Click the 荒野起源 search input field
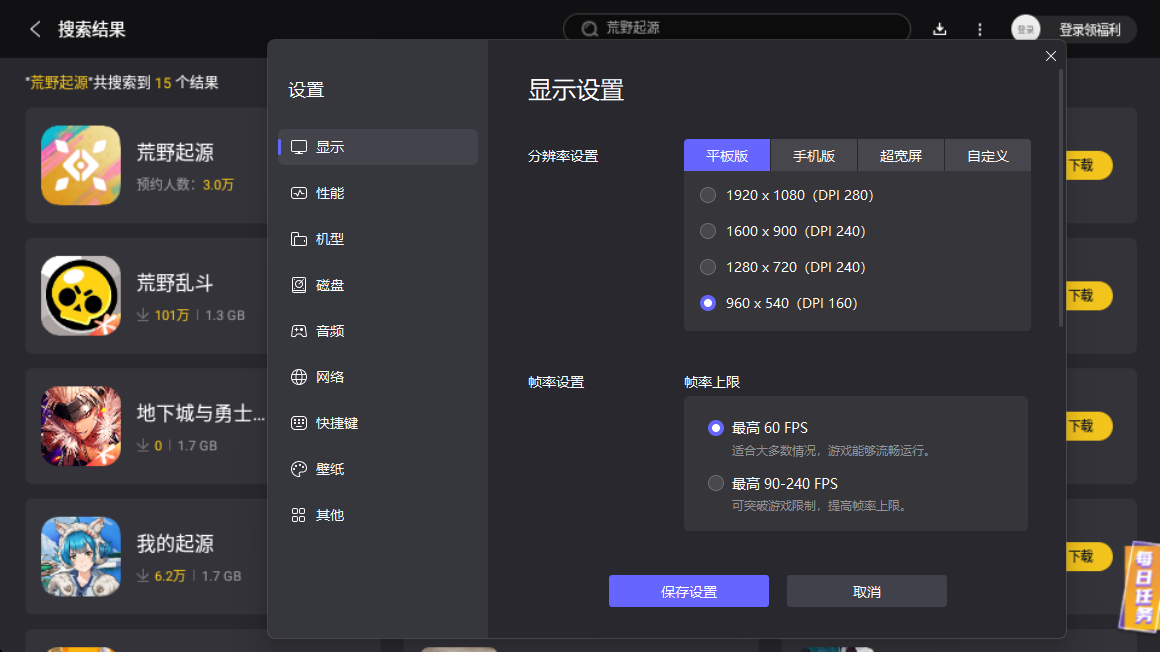The image size is (1160, 652). point(737,28)
